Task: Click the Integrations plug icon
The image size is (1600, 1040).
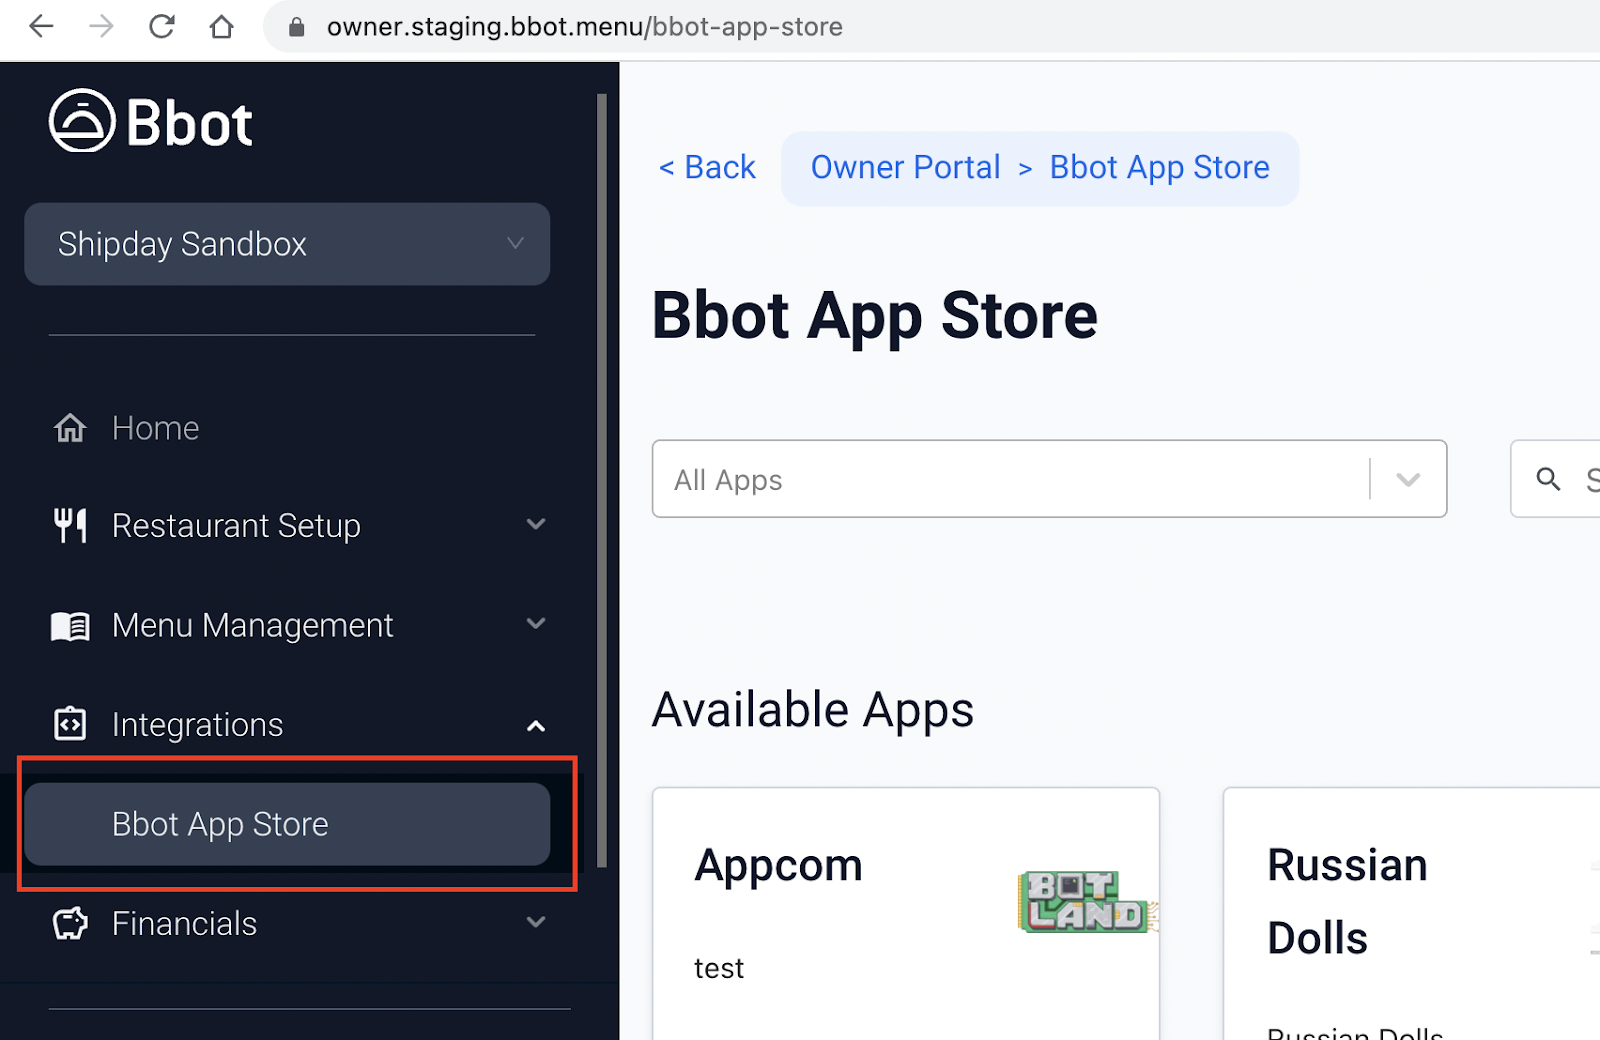Action: (x=69, y=723)
